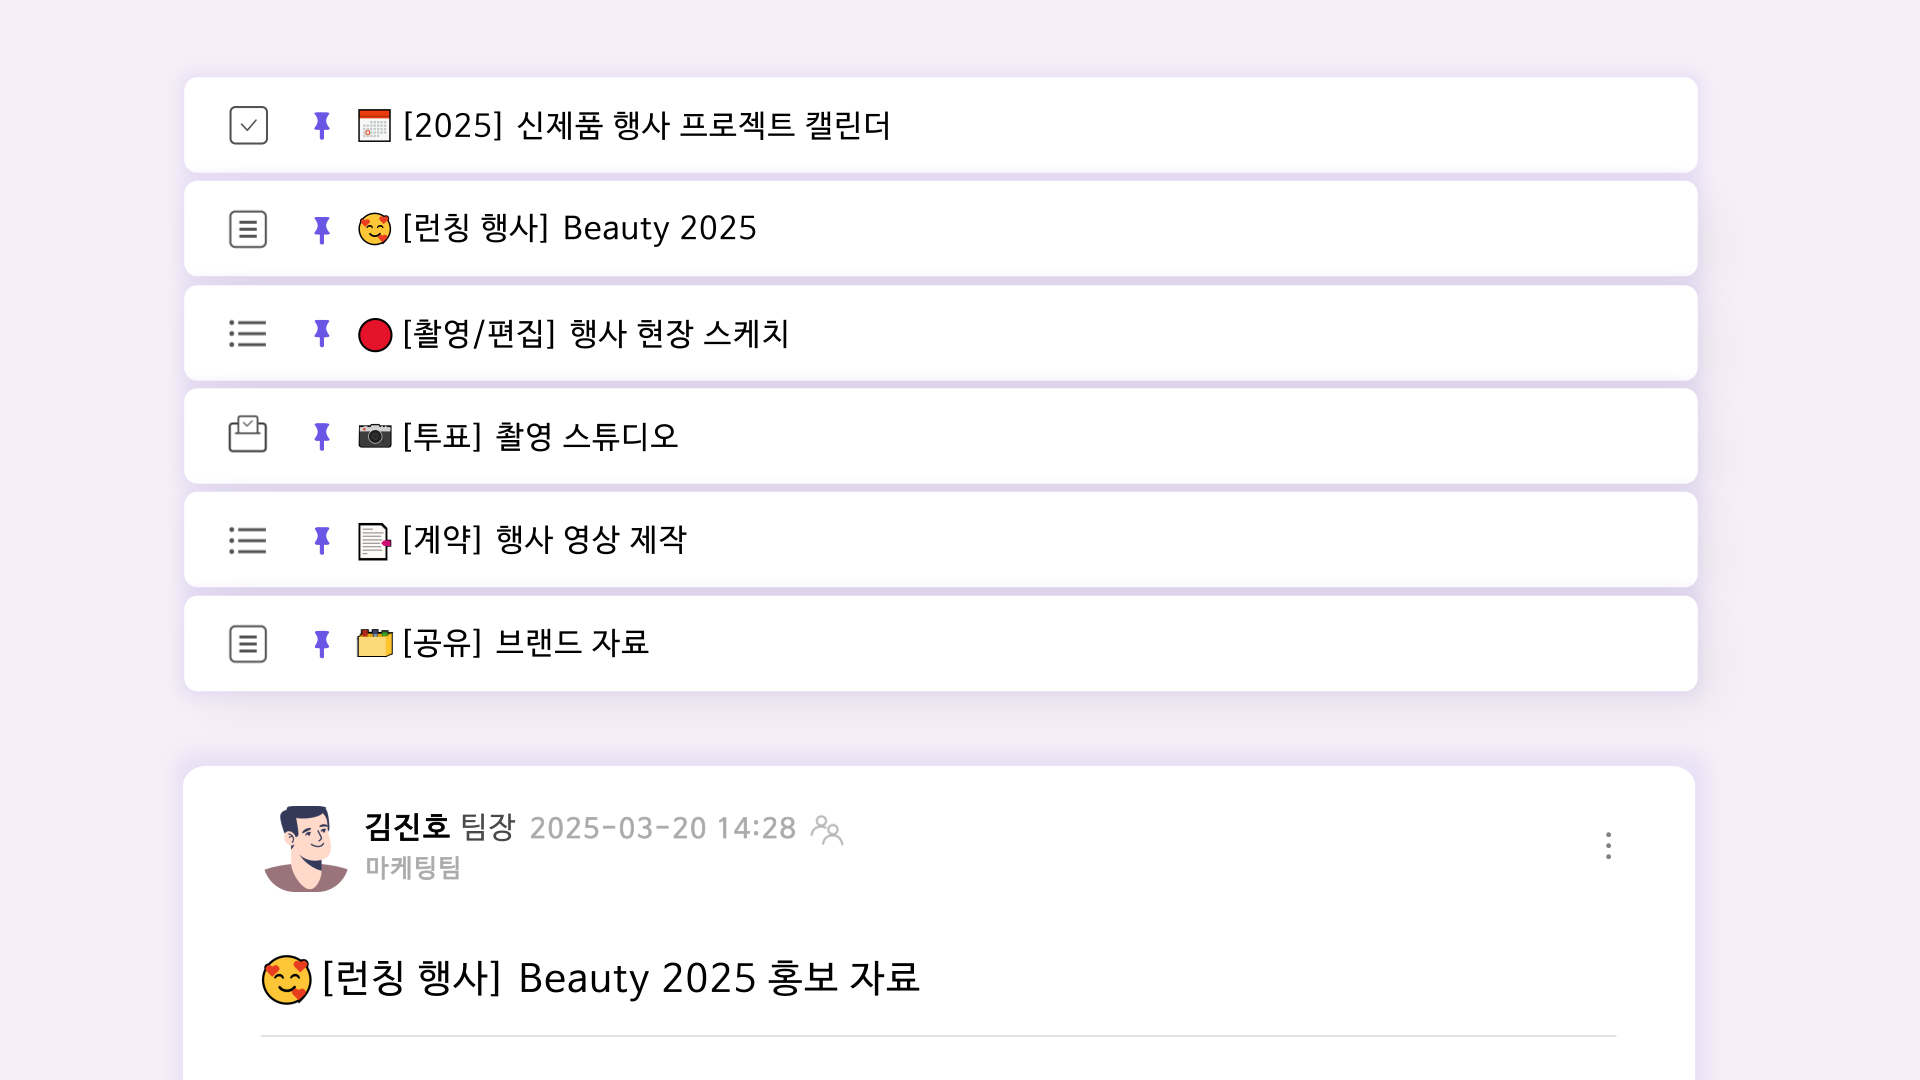Viewport: 1920px width, 1080px height.
Task: Open 김진호 팀장's profile avatar
Action: (x=306, y=848)
